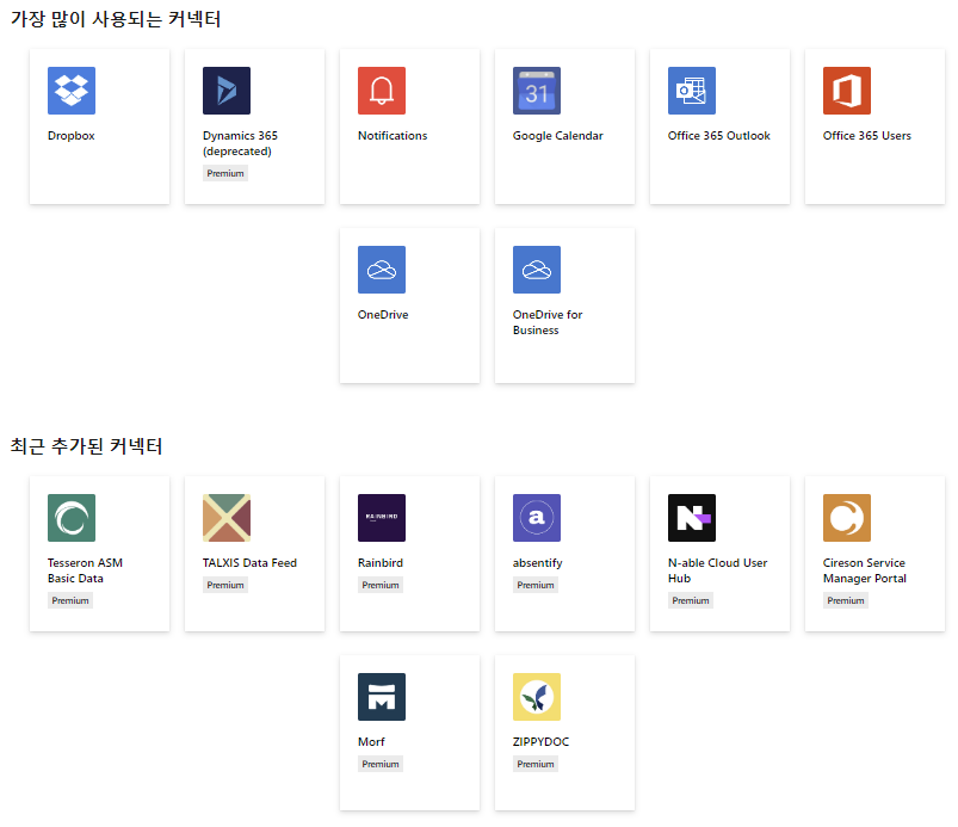Select the OneDrive cloud icon
Viewport: 958px width, 827px height.
[x=382, y=269]
